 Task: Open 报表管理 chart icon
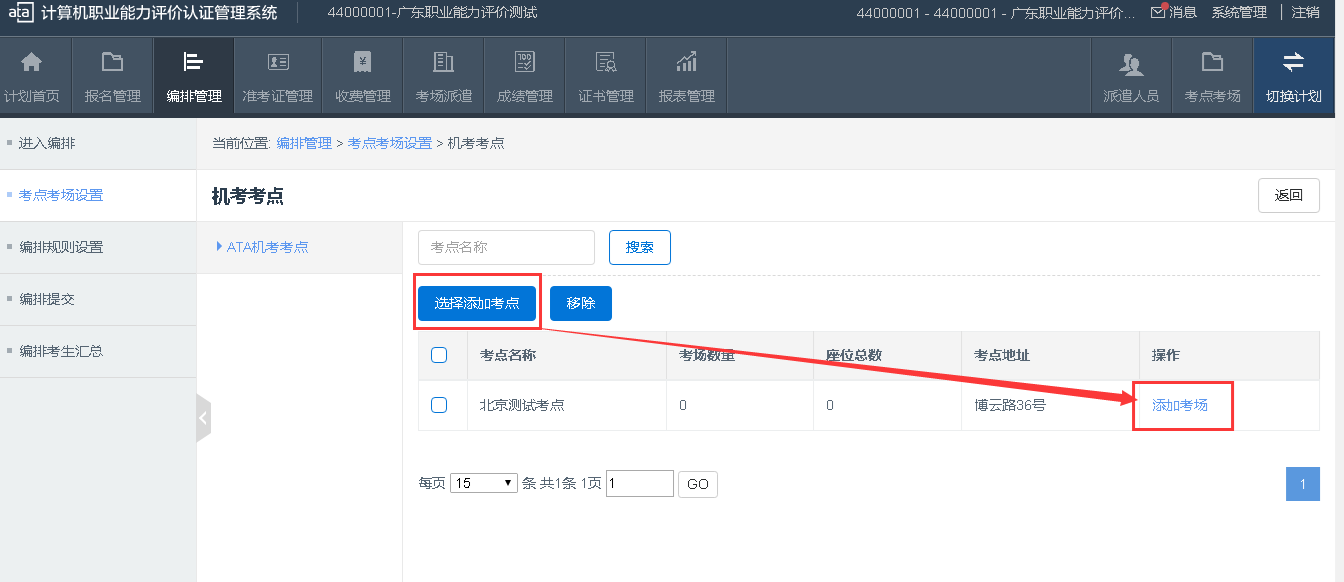coord(687,62)
